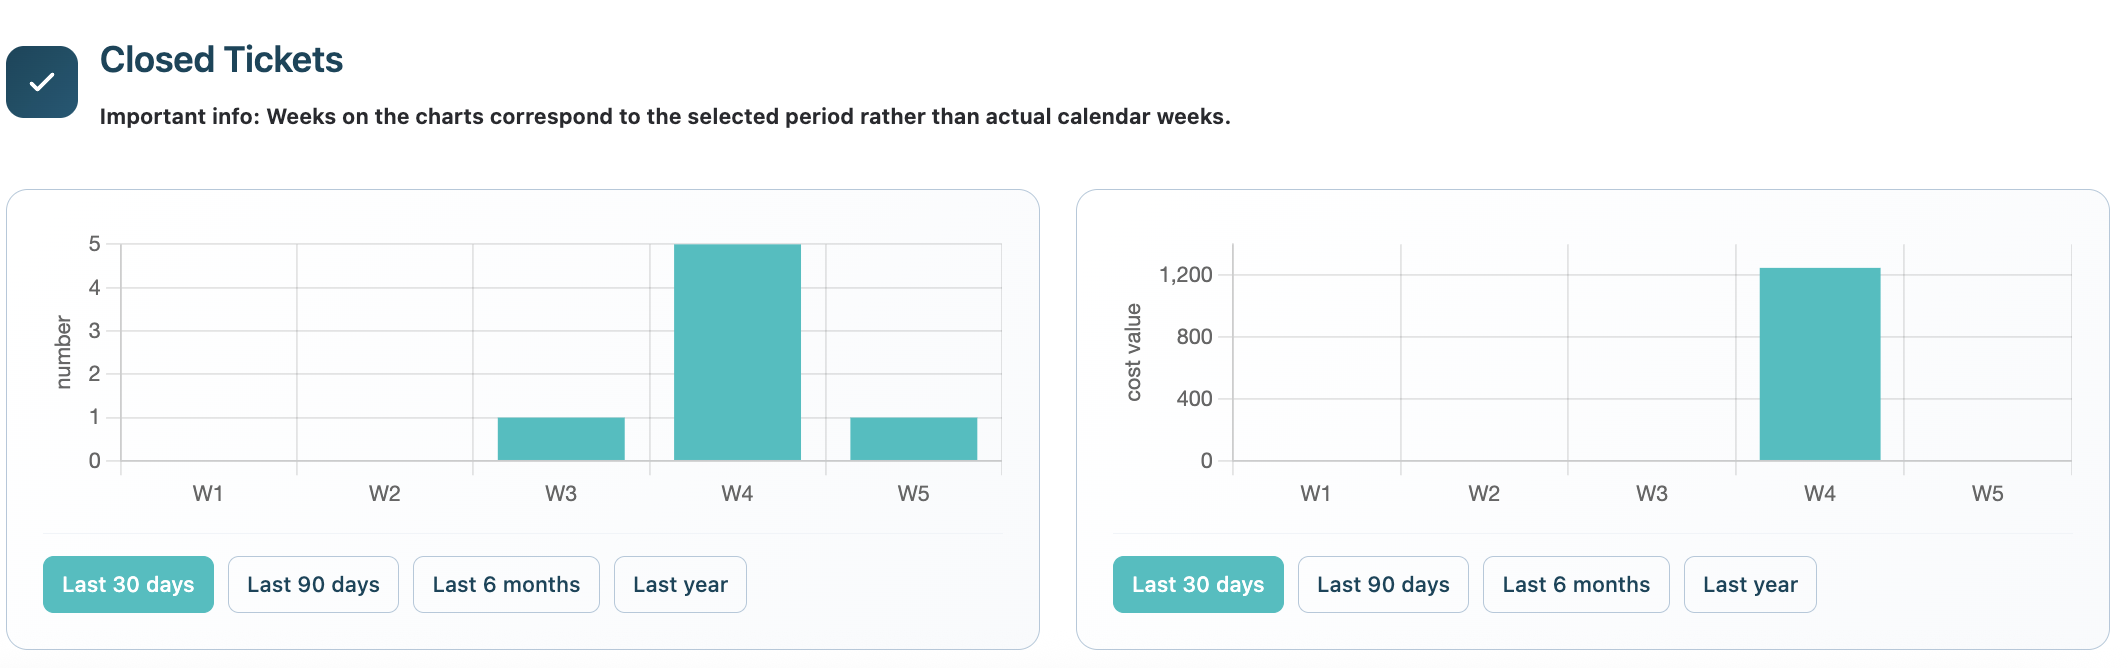Click the W5 bar in number chart
2128x668 pixels.
[913, 439]
